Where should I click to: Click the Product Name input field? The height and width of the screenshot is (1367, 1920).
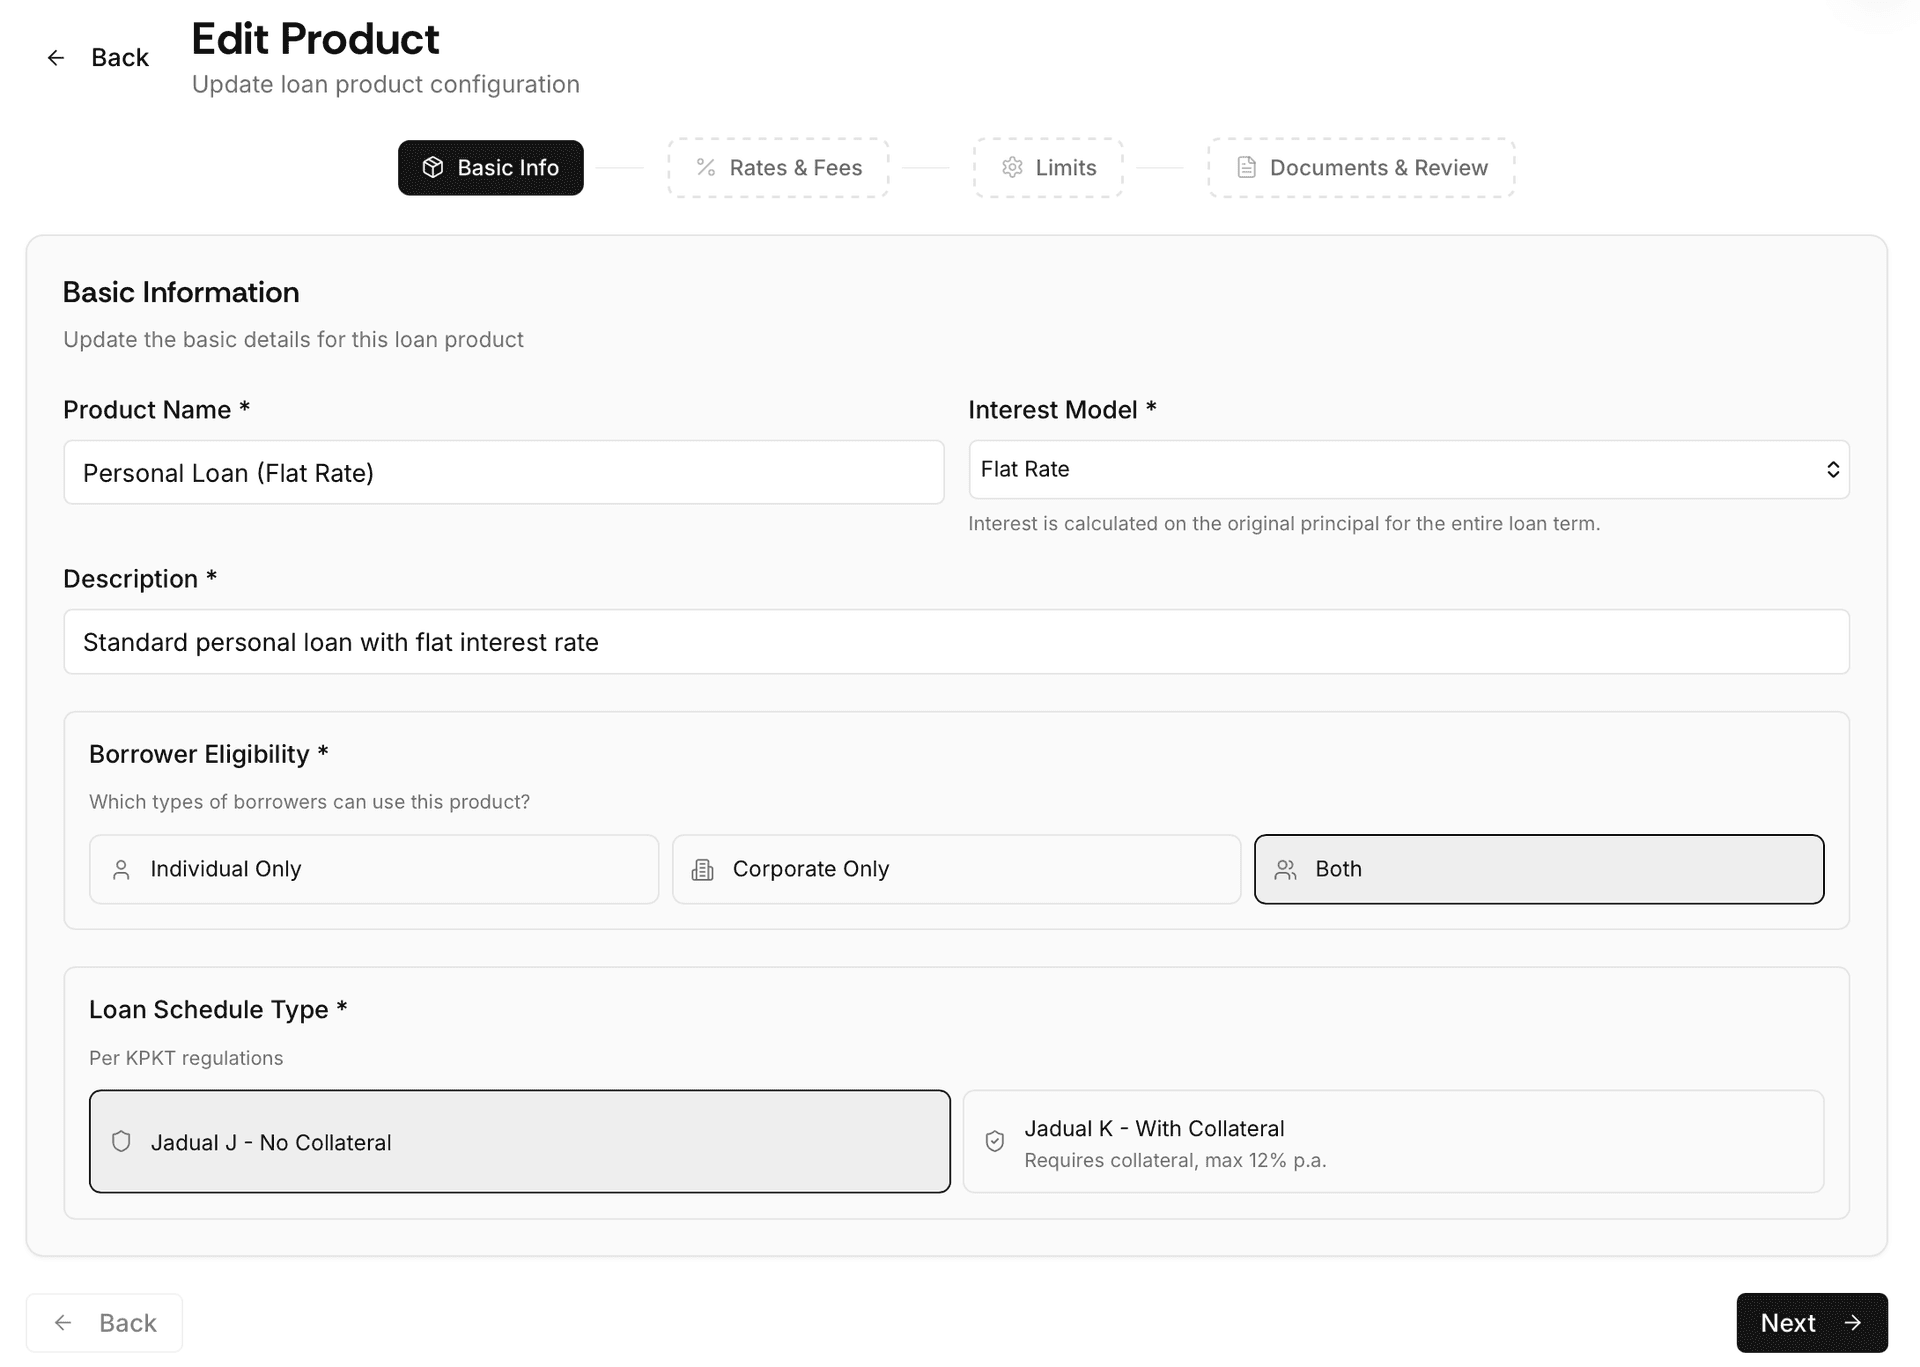[x=503, y=472]
